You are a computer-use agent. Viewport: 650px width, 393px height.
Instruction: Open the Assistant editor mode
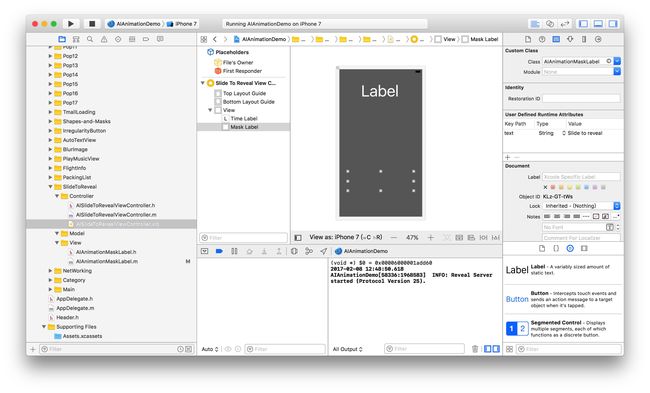(x=550, y=24)
